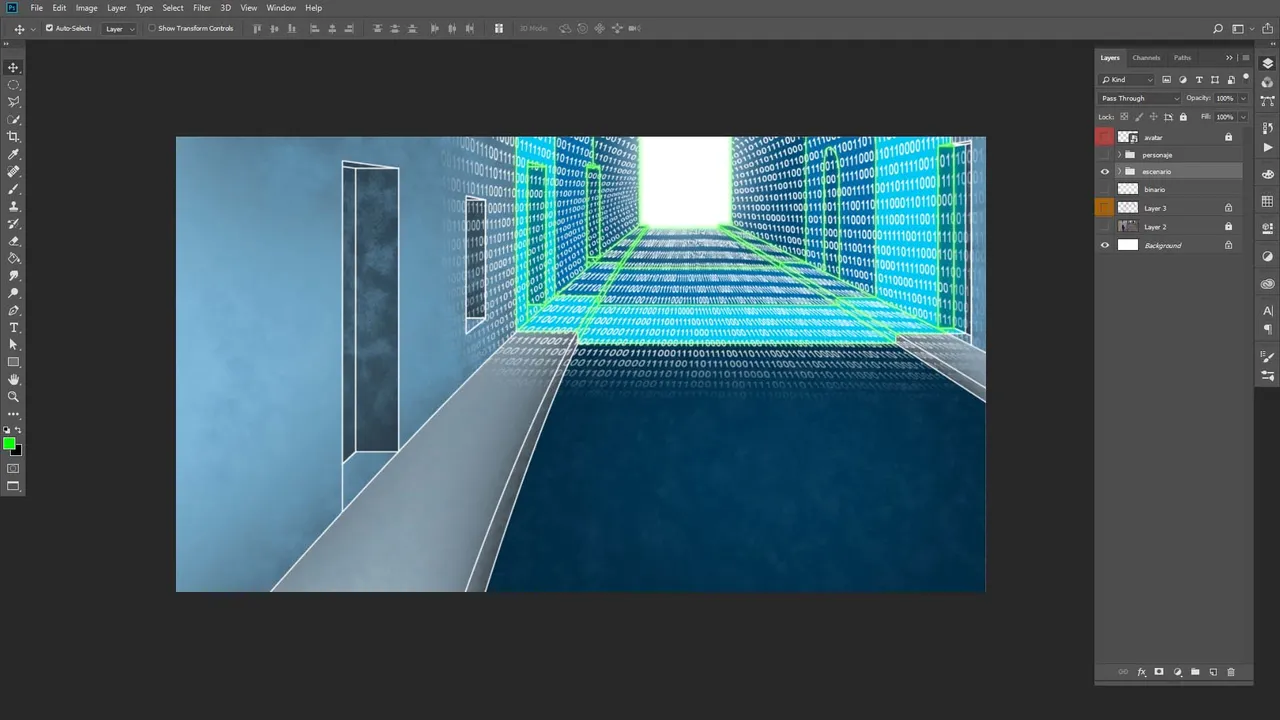Select the Elliptical Marquee tool
This screenshot has width=1280, height=720.
13,85
